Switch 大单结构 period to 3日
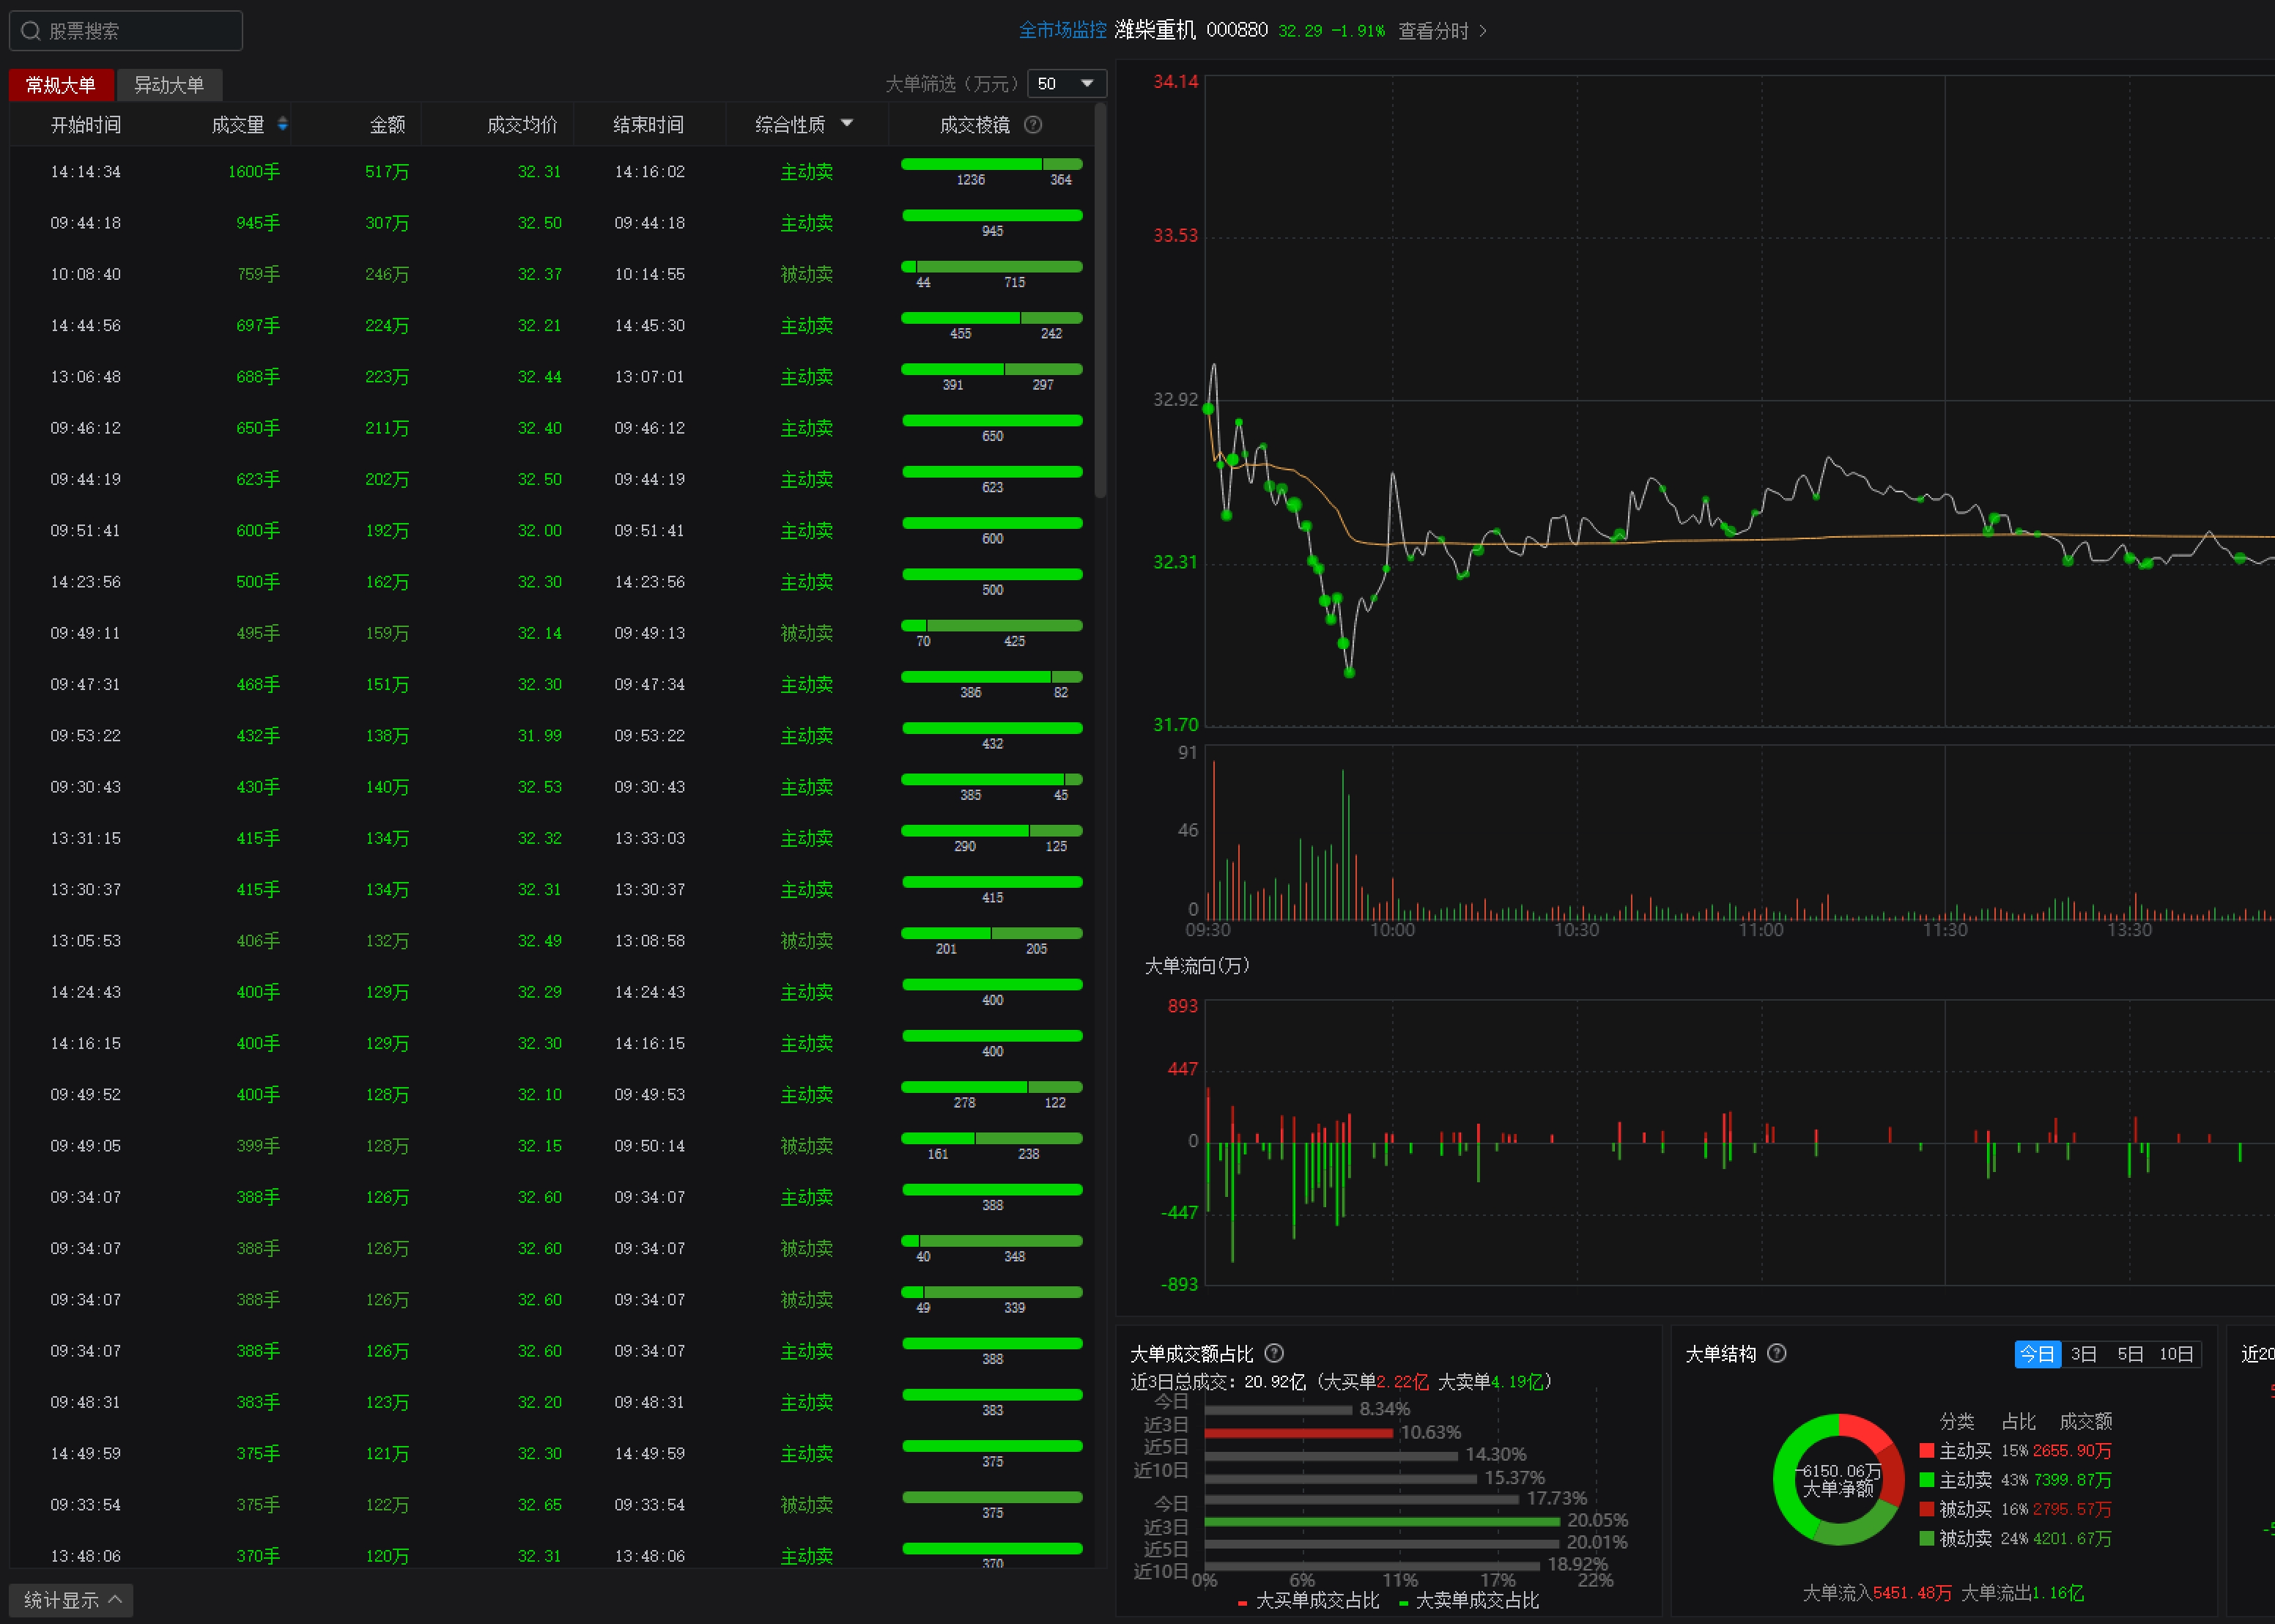This screenshot has width=2275, height=1624. click(2083, 1354)
